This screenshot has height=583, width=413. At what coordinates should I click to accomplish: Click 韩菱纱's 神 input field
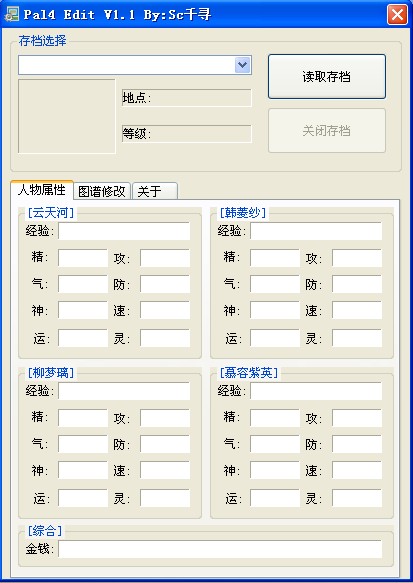click(x=275, y=310)
